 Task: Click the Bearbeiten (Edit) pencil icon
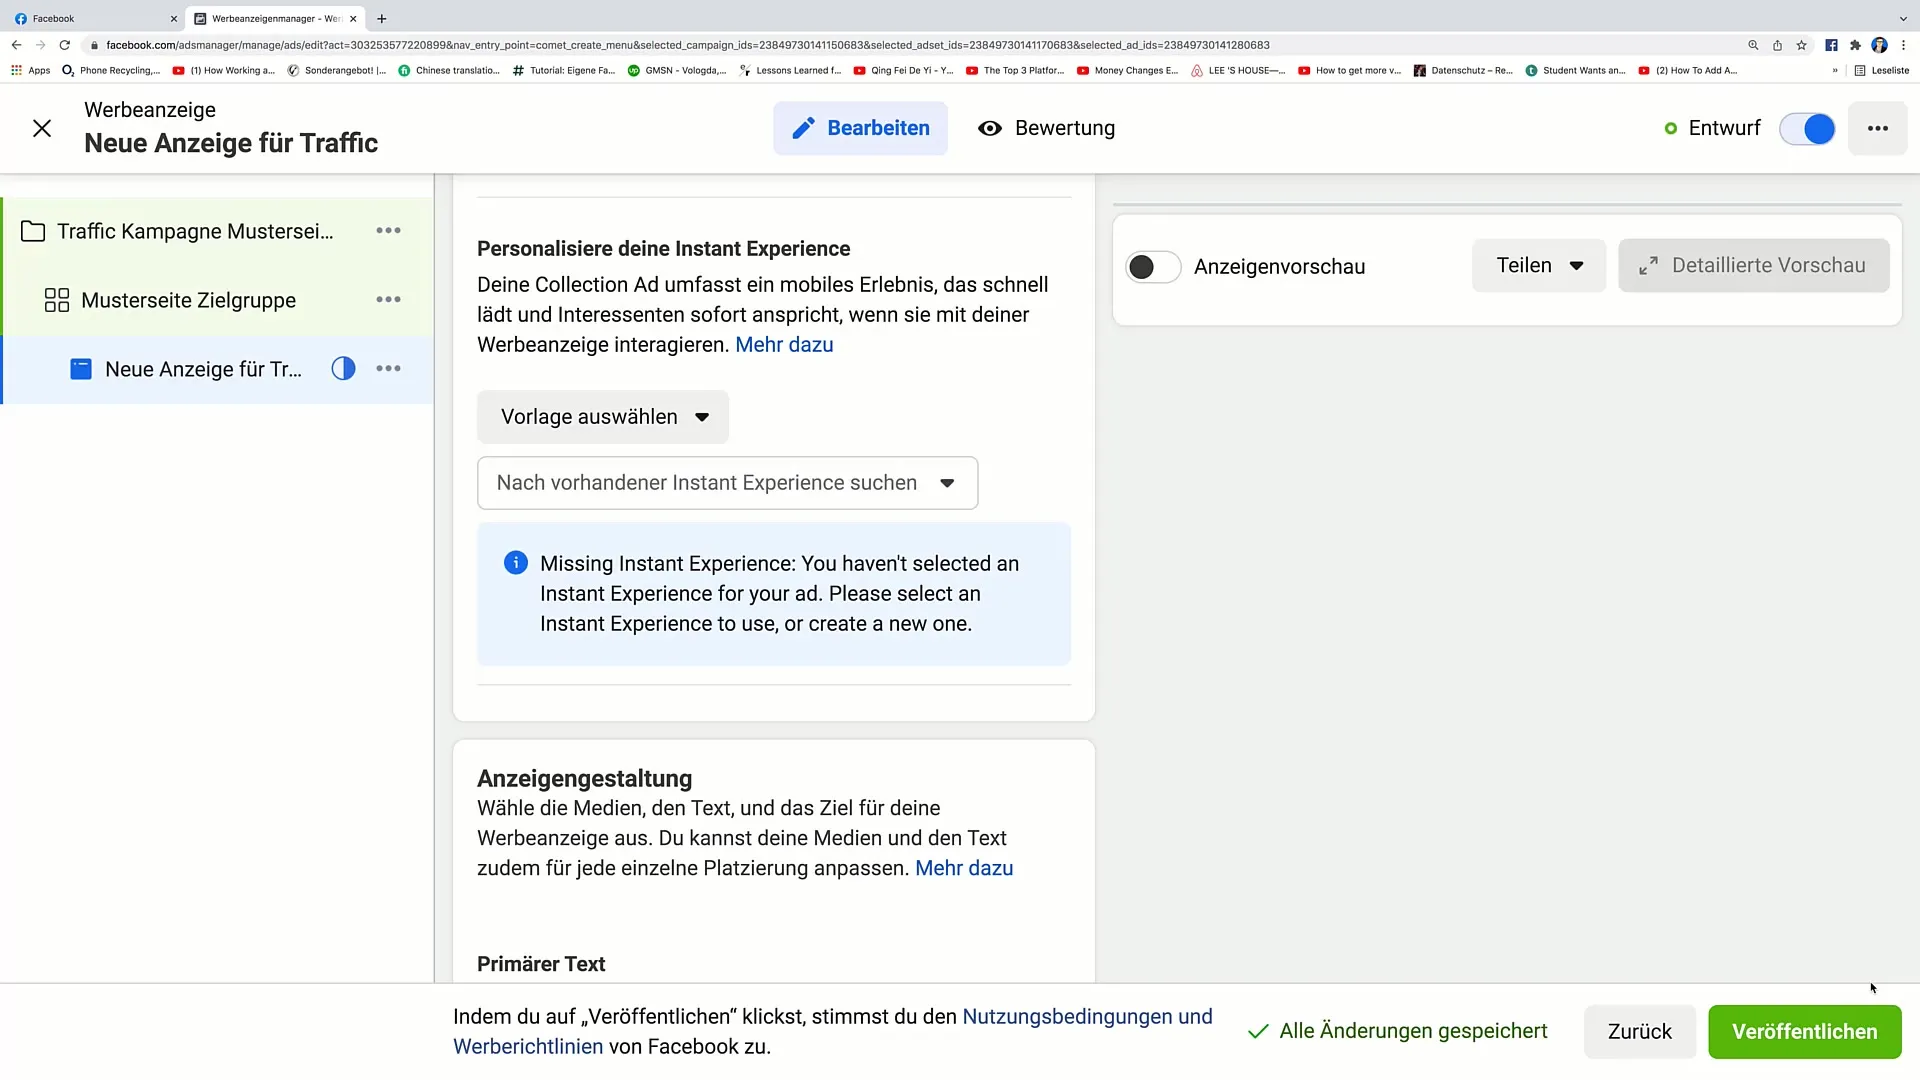point(804,128)
